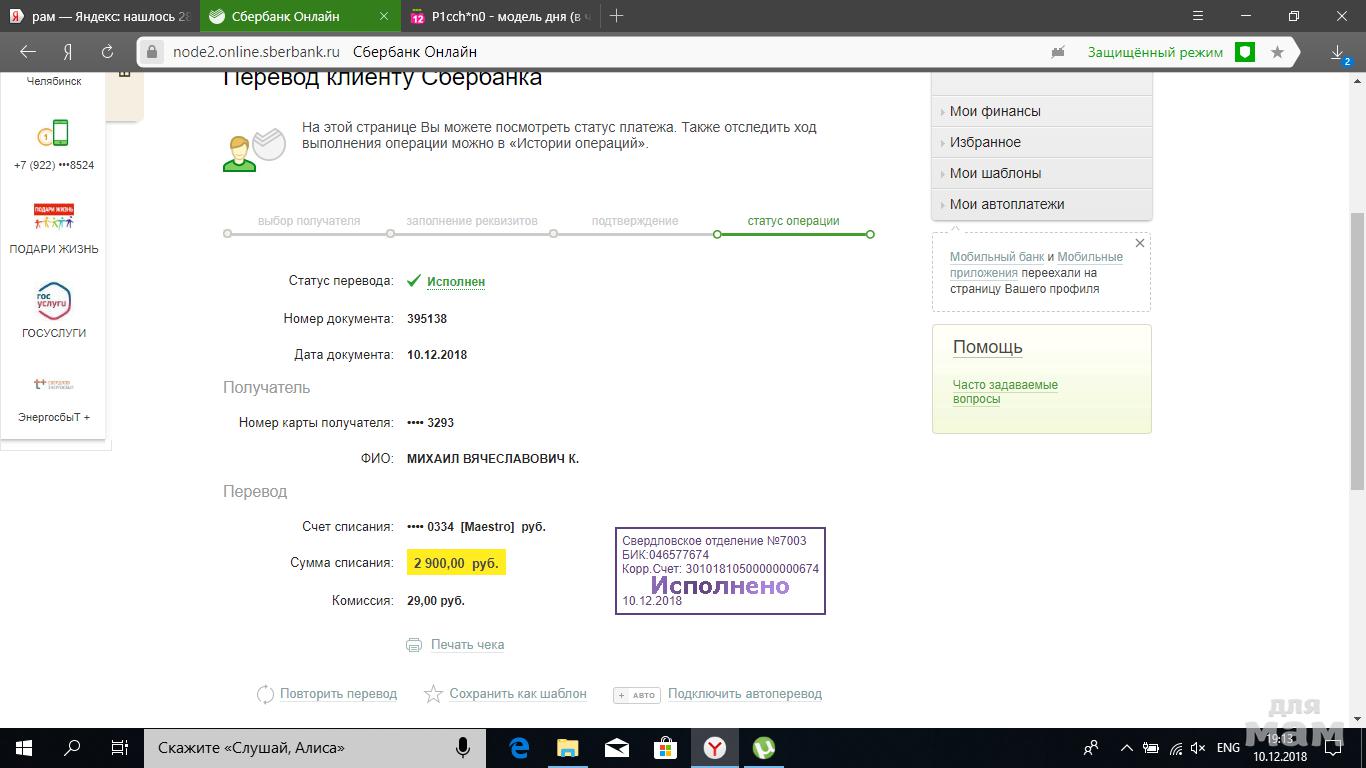Open browser downloads arrow icon
The image size is (1366, 768).
click(x=1337, y=52)
